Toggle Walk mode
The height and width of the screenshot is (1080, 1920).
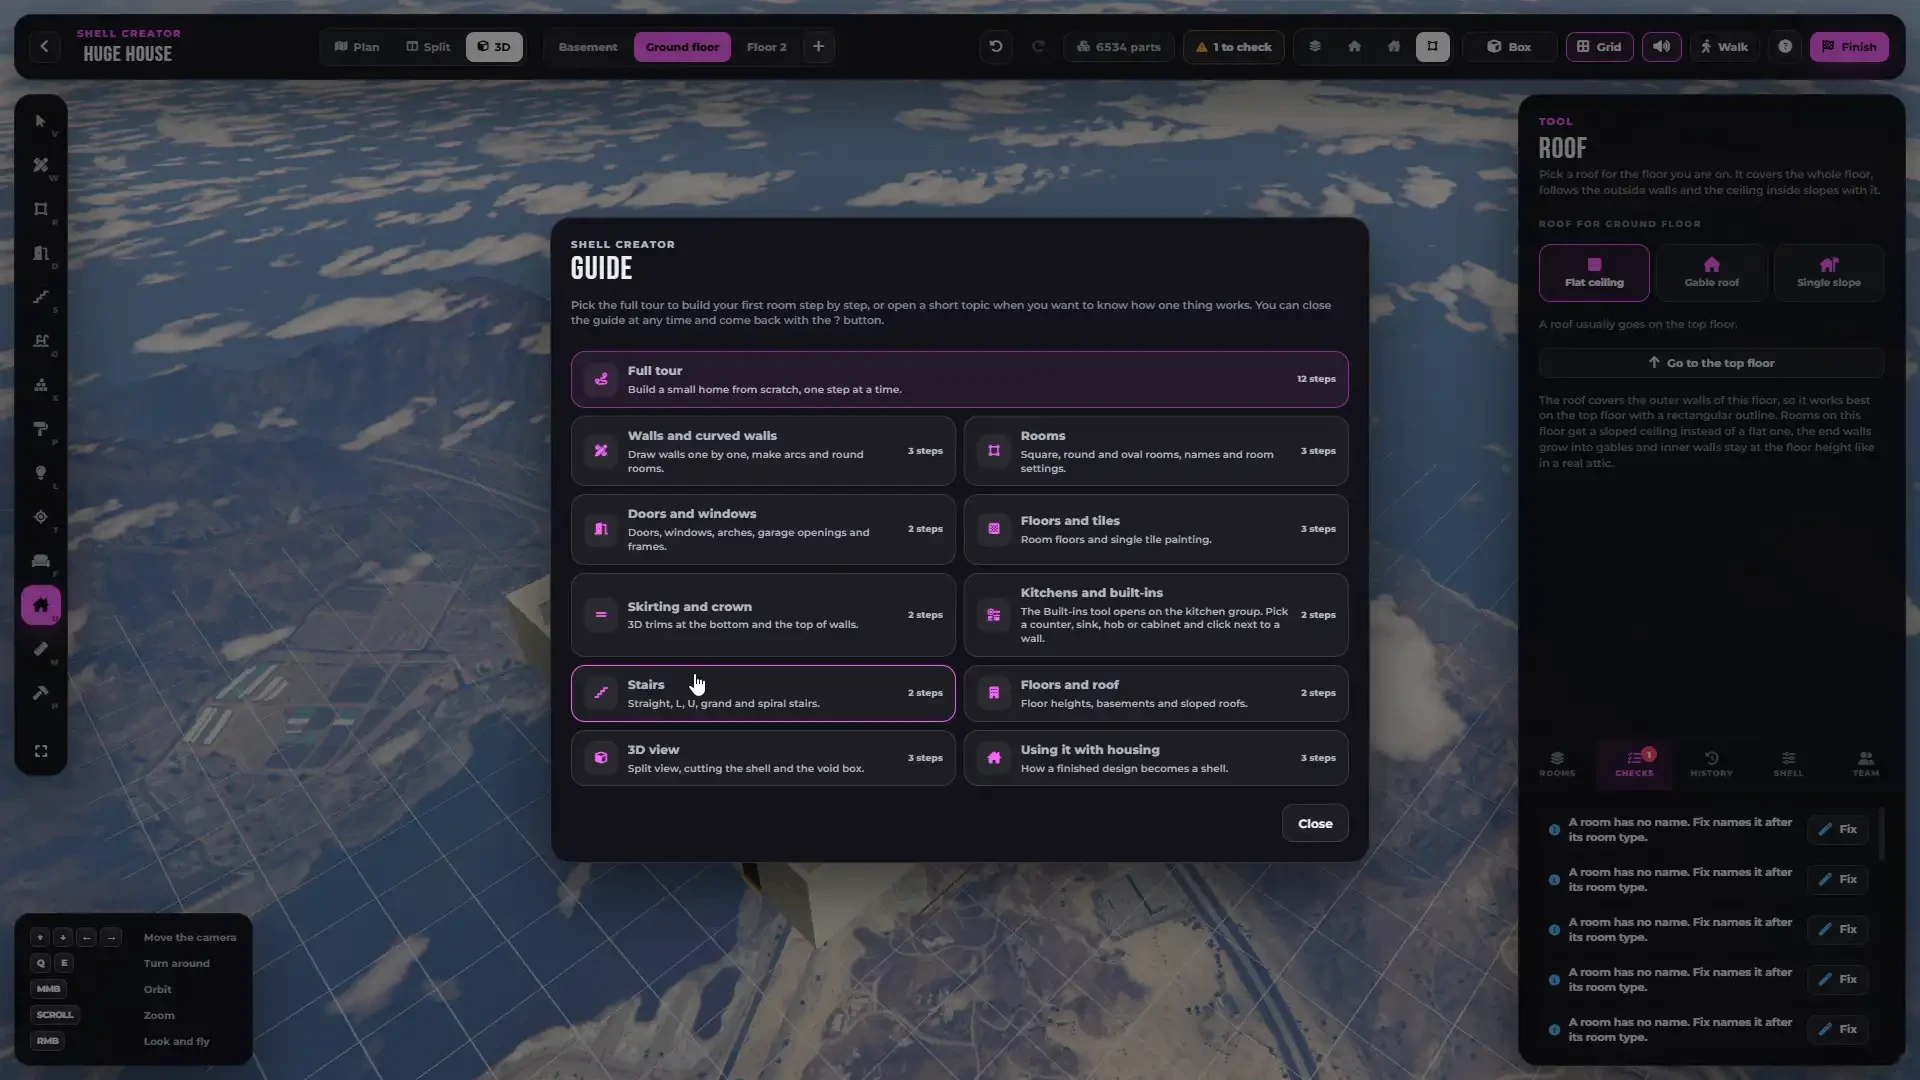(x=1724, y=47)
